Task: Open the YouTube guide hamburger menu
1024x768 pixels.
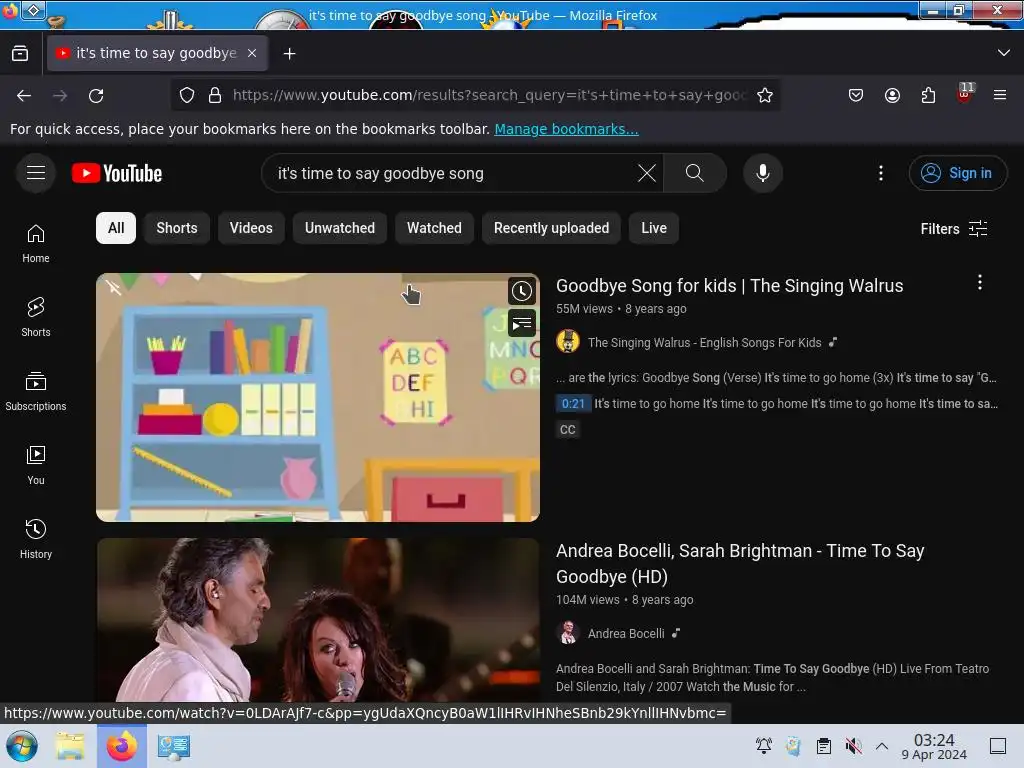Action: pyautogui.click(x=36, y=173)
